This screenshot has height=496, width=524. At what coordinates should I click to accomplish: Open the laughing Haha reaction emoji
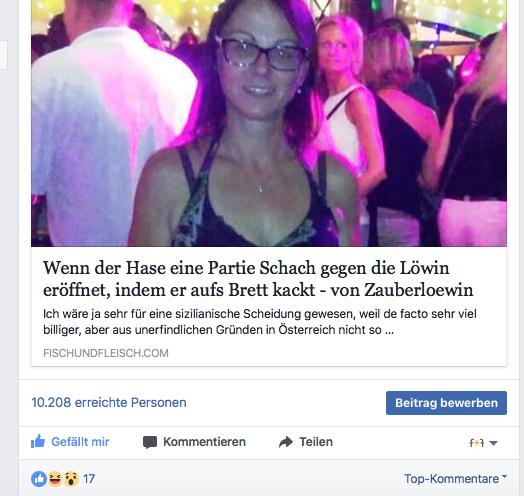55,479
